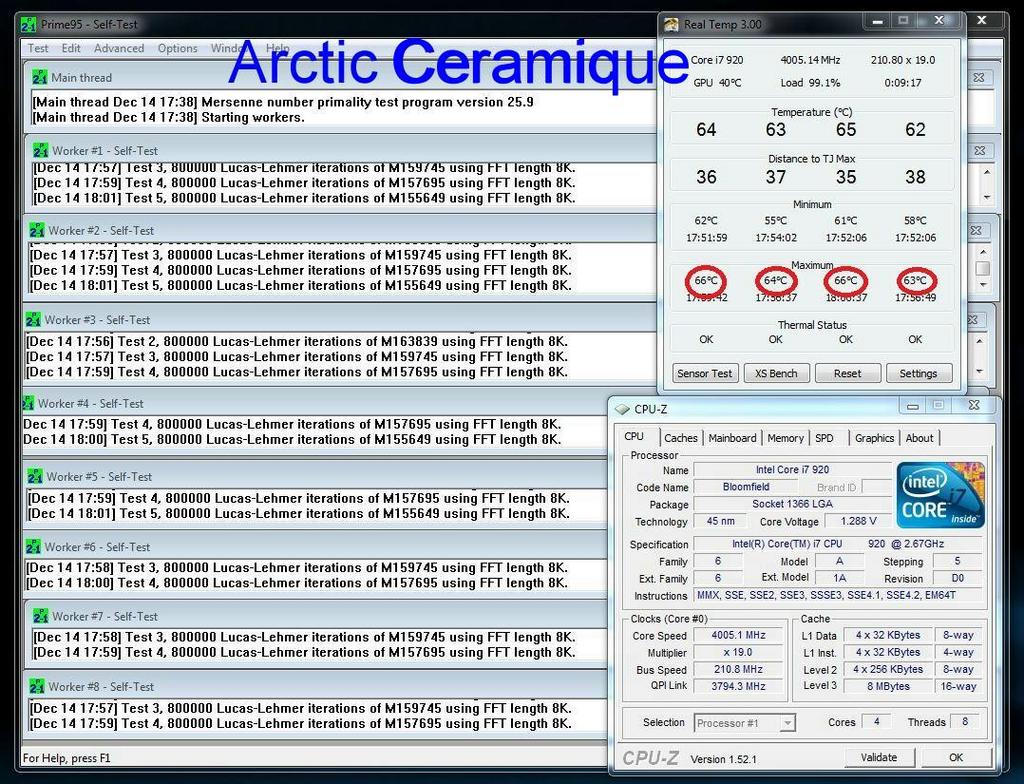Viewport: 1024px width, 784px height.
Task: Click Worker #1 scrollbar down arrow
Action: 987,197
